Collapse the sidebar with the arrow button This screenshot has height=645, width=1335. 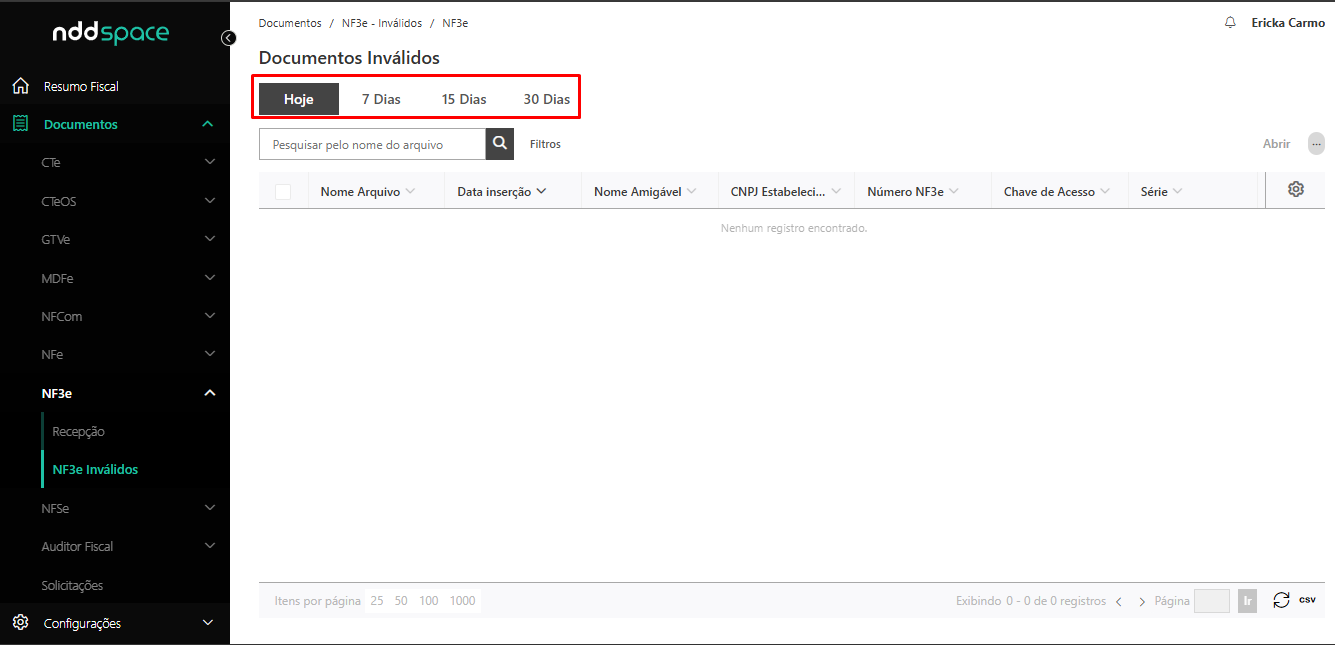pyautogui.click(x=229, y=38)
